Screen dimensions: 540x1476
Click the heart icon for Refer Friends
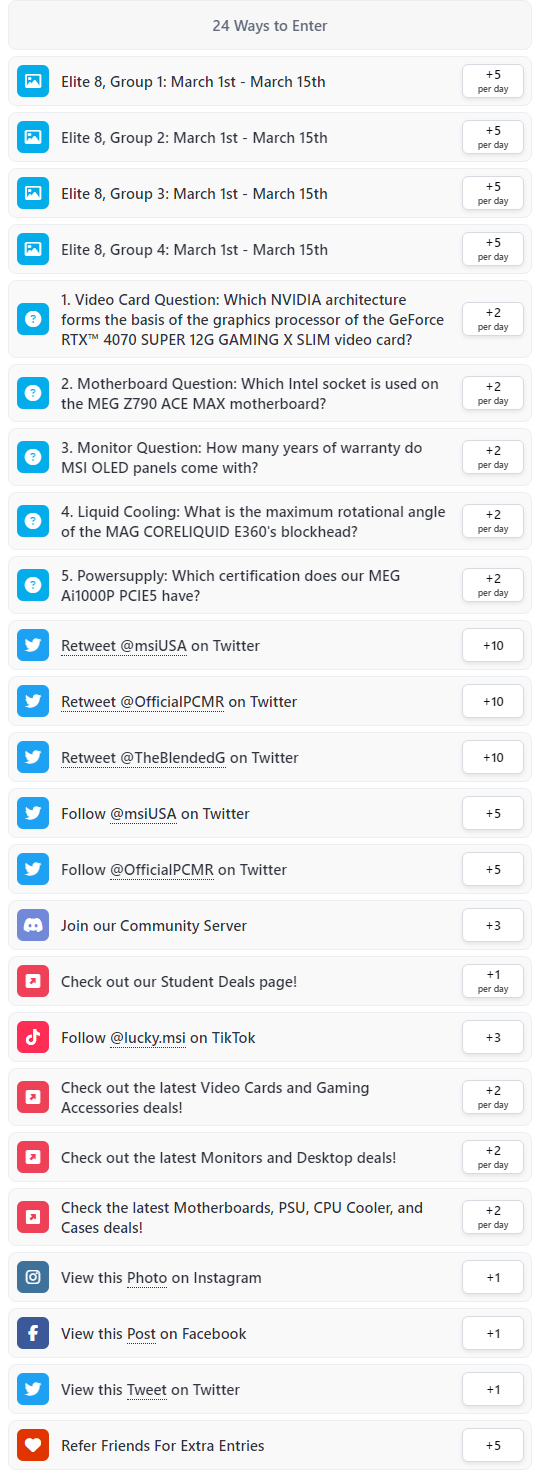click(33, 1446)
